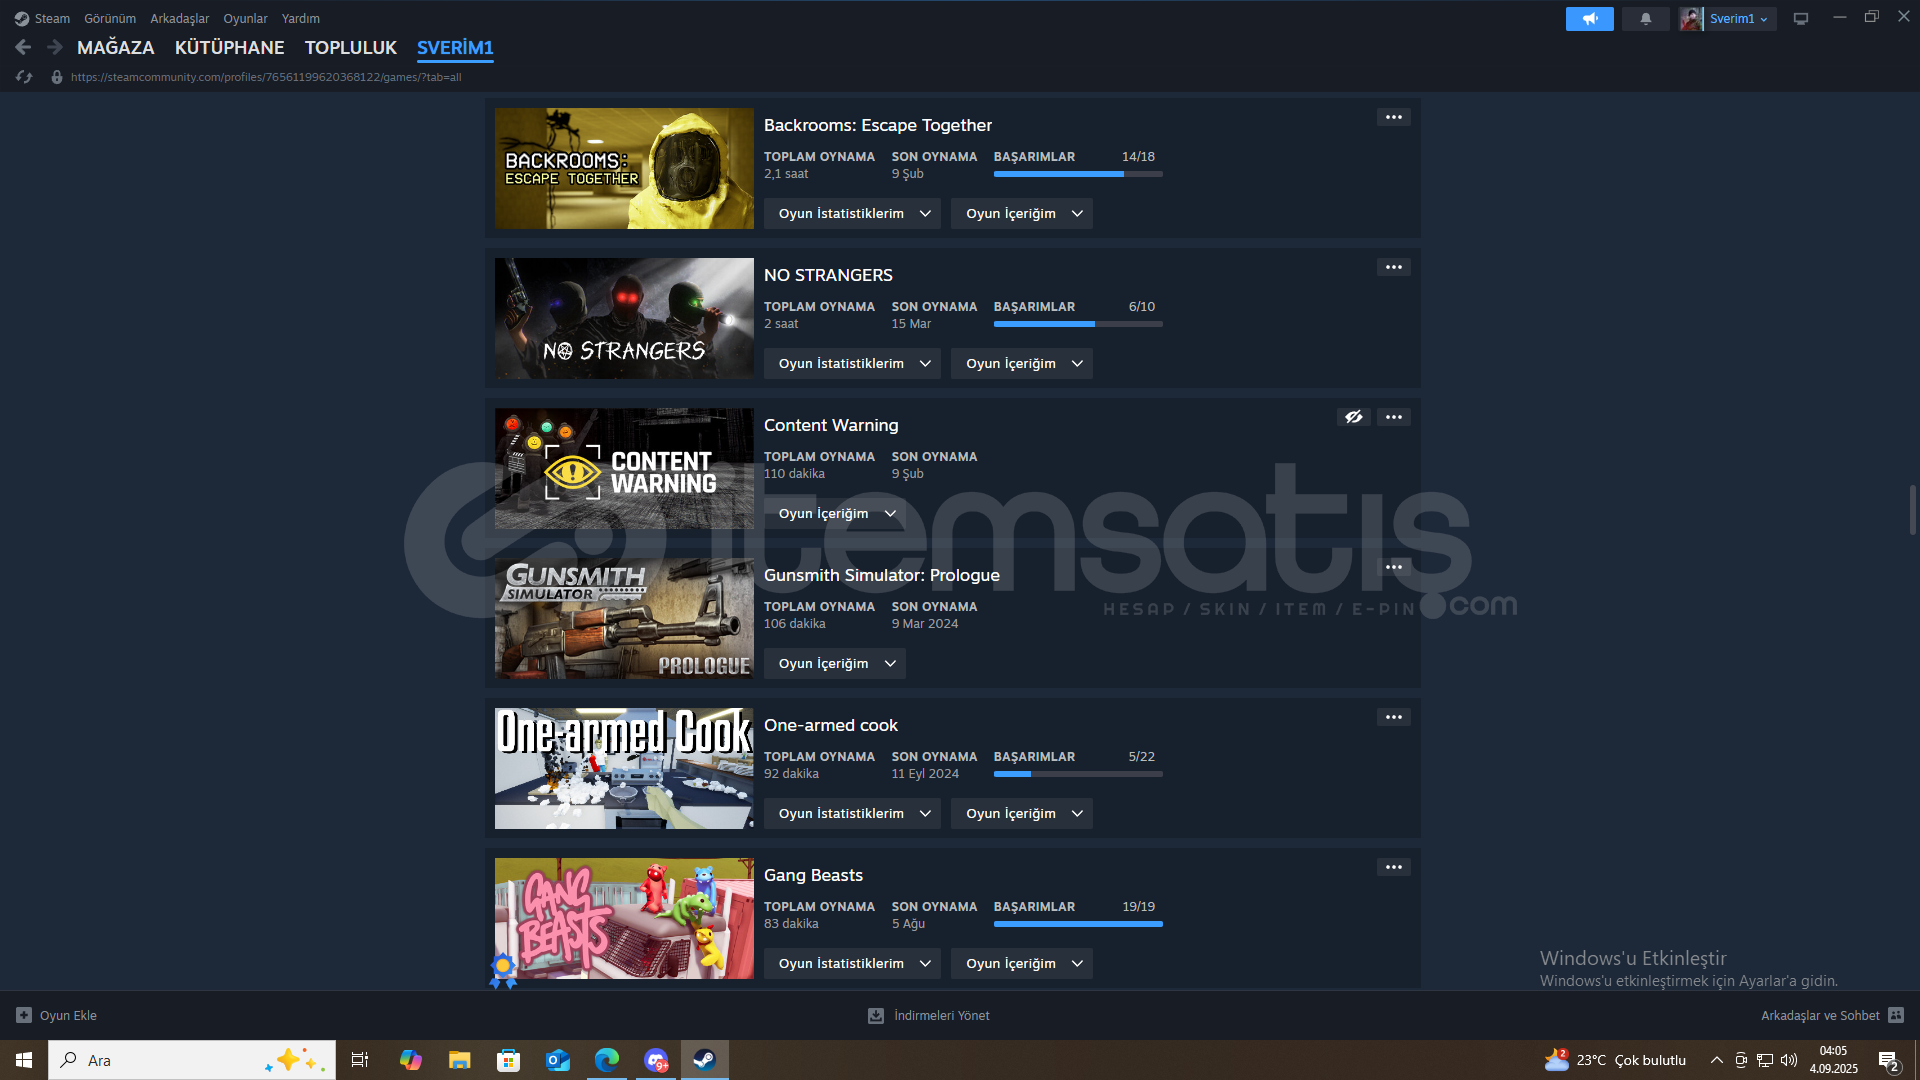This screenshot has height=1080, width=1920.
Task: Click NO STRANGERS achievements progress bar 6/10
Action: click(x=1078, y=324)
